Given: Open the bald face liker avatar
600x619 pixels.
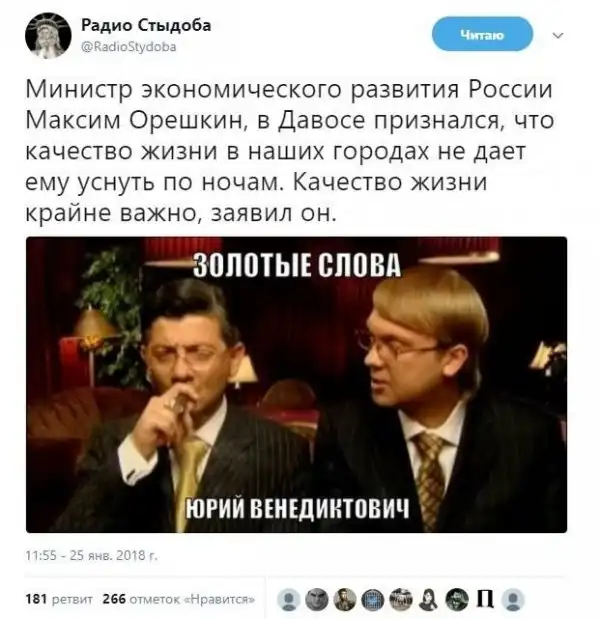Looking at the screenshot, I should pos(317,599).
